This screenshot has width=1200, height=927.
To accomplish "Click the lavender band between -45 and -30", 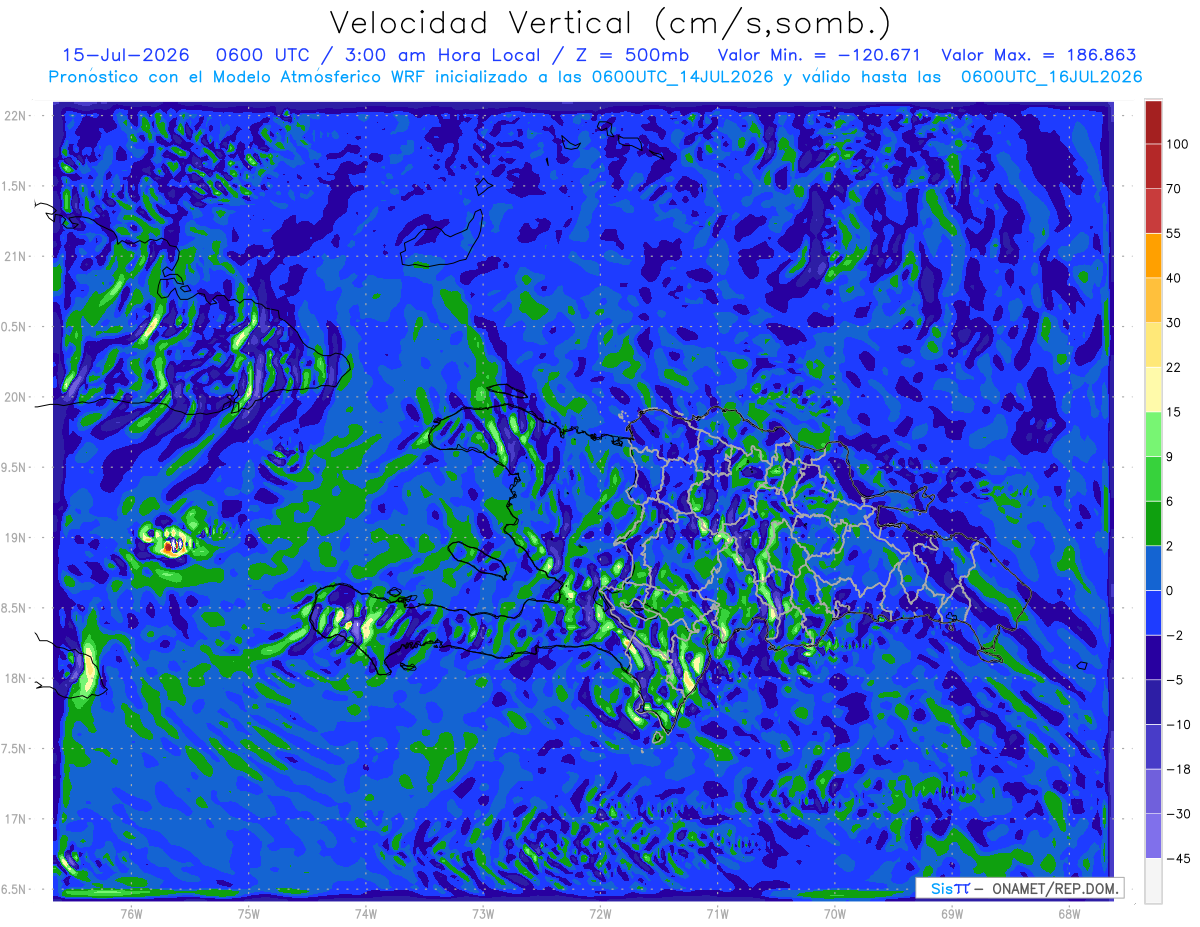I will [x=1153, y=835].
